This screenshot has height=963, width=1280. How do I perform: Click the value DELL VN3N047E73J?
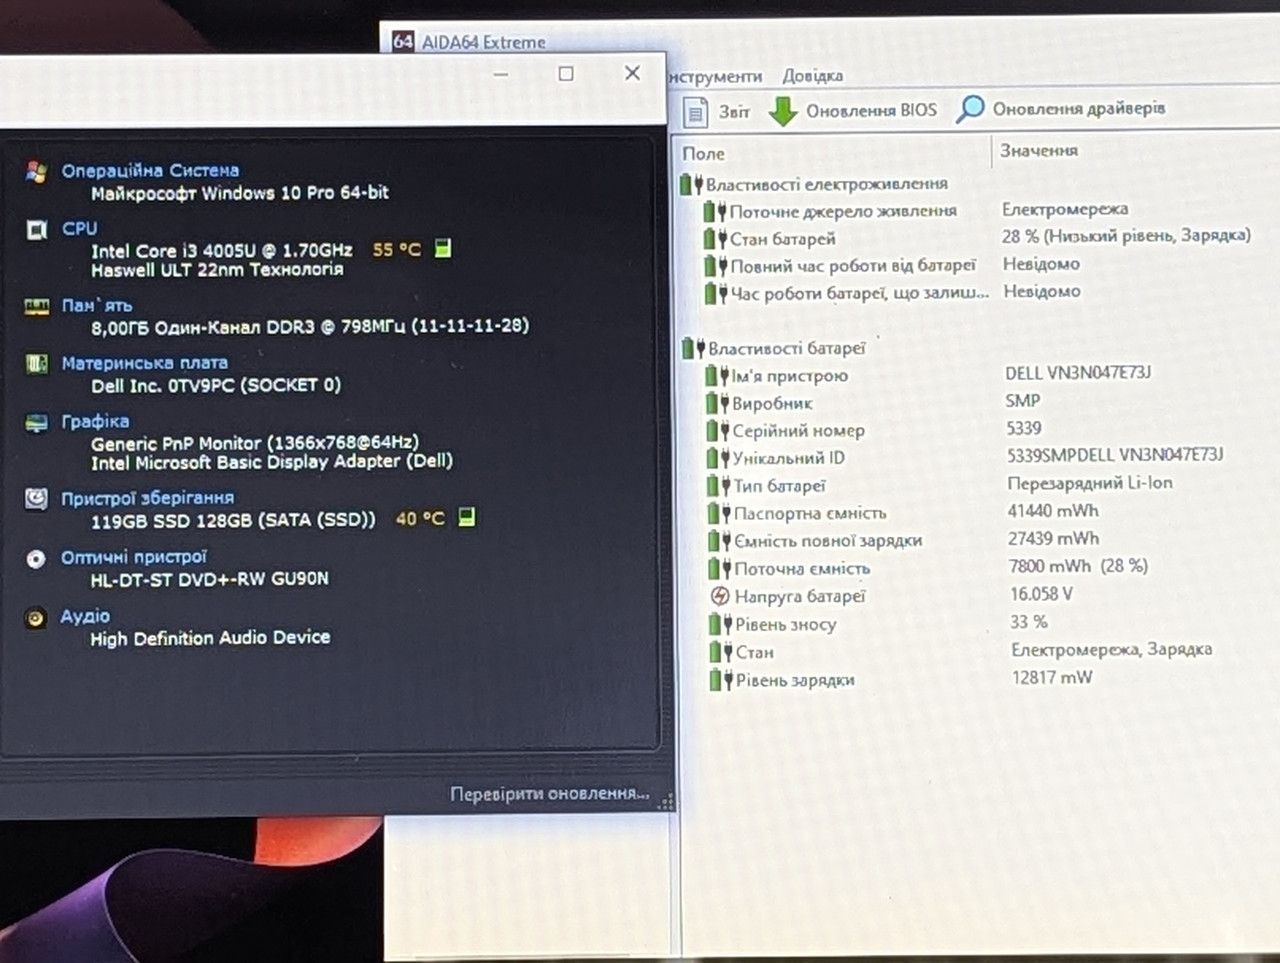[1078, 373]
